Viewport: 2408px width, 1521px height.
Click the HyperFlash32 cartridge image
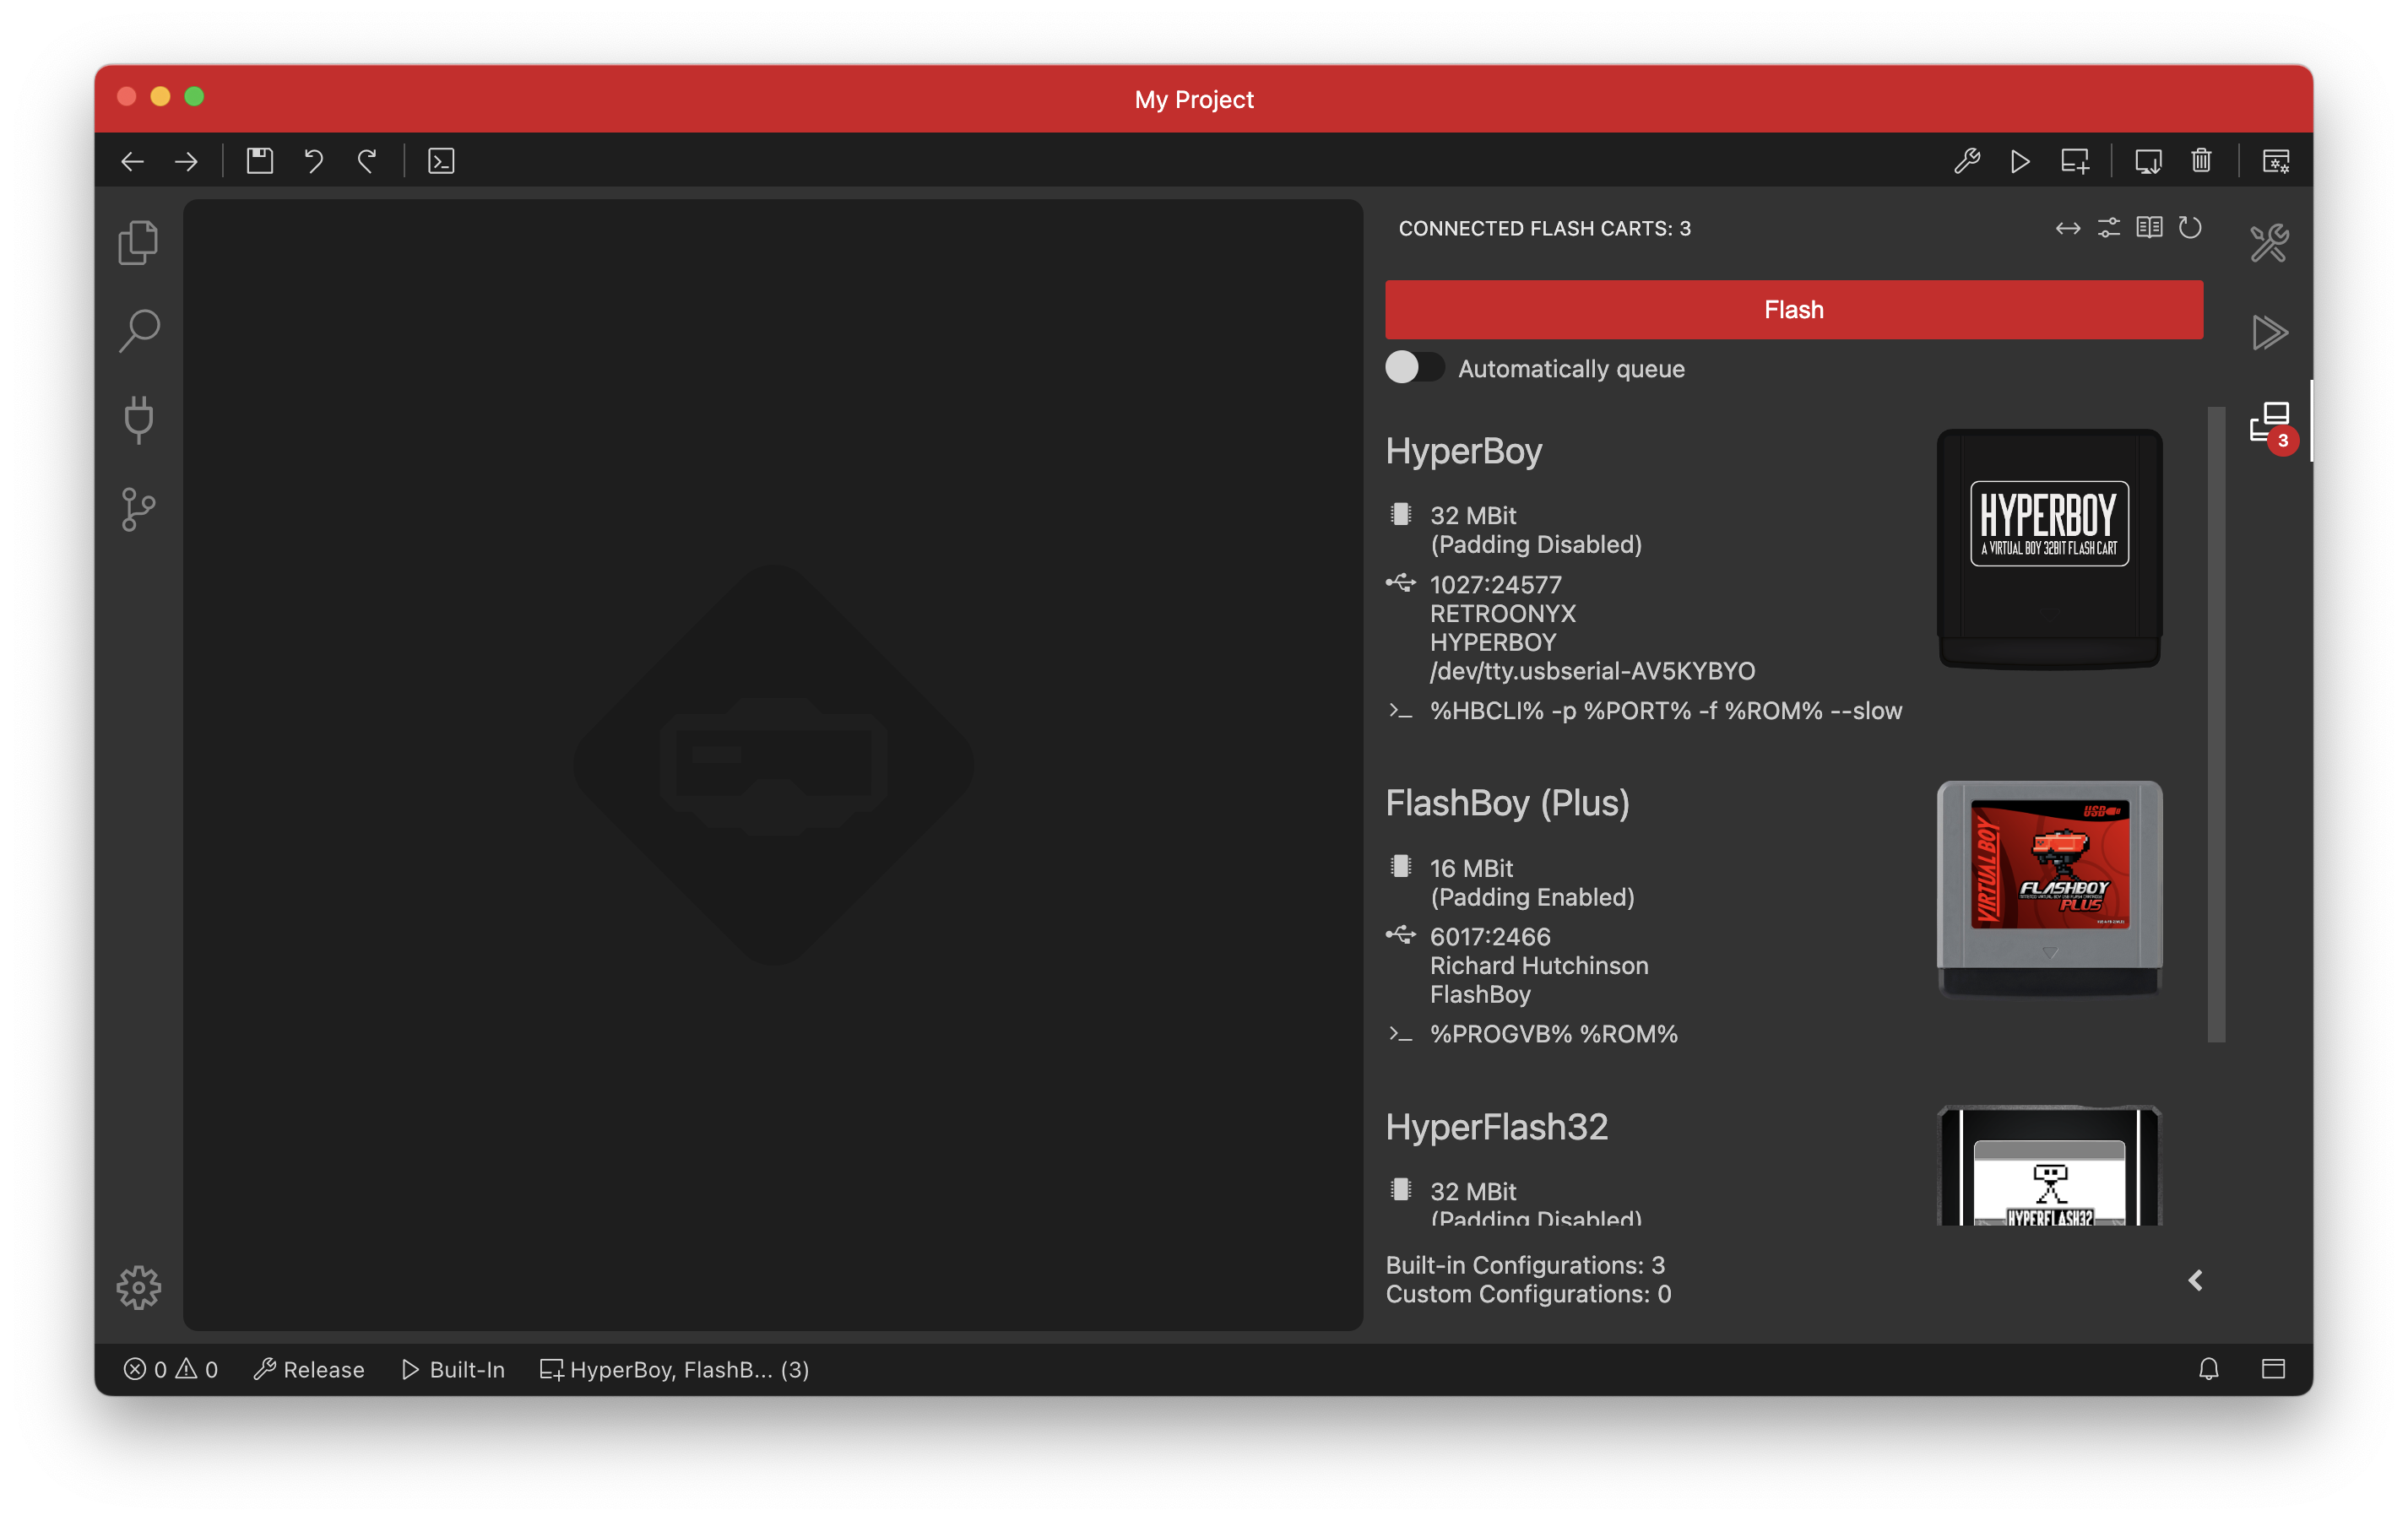click(2050, 1165)
